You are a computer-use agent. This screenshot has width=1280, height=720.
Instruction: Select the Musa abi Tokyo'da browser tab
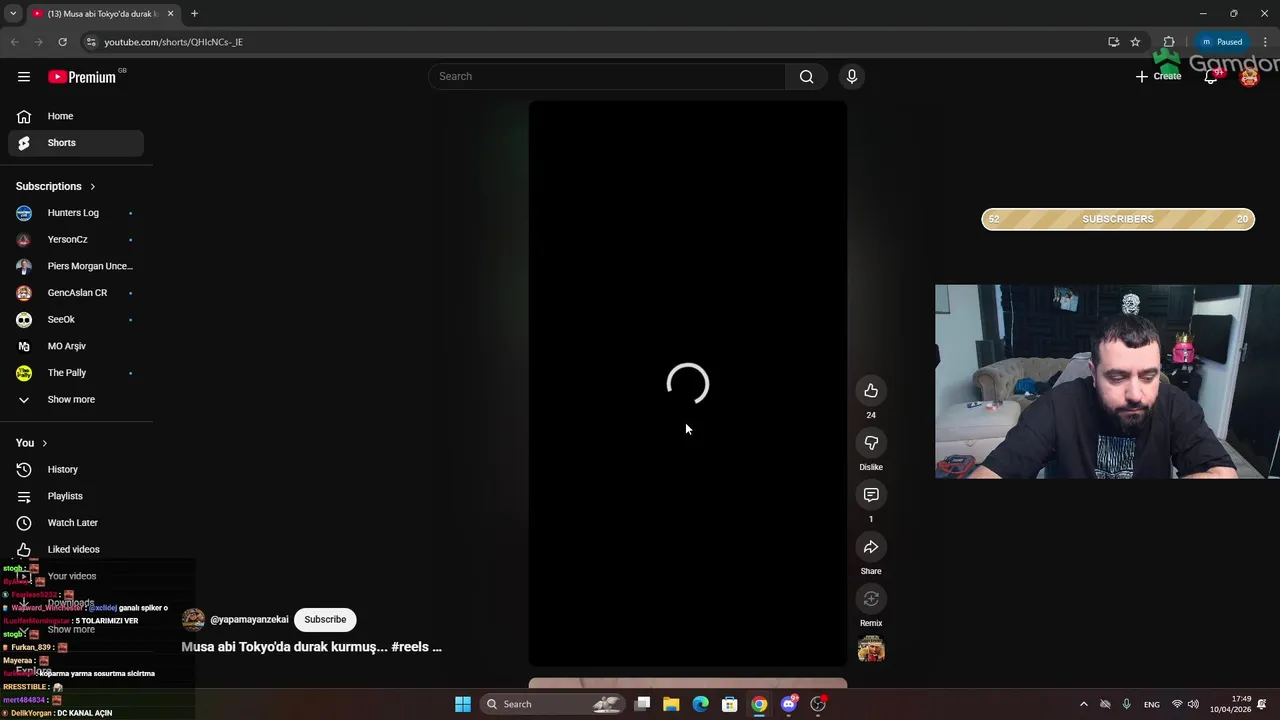coord(102,14)
